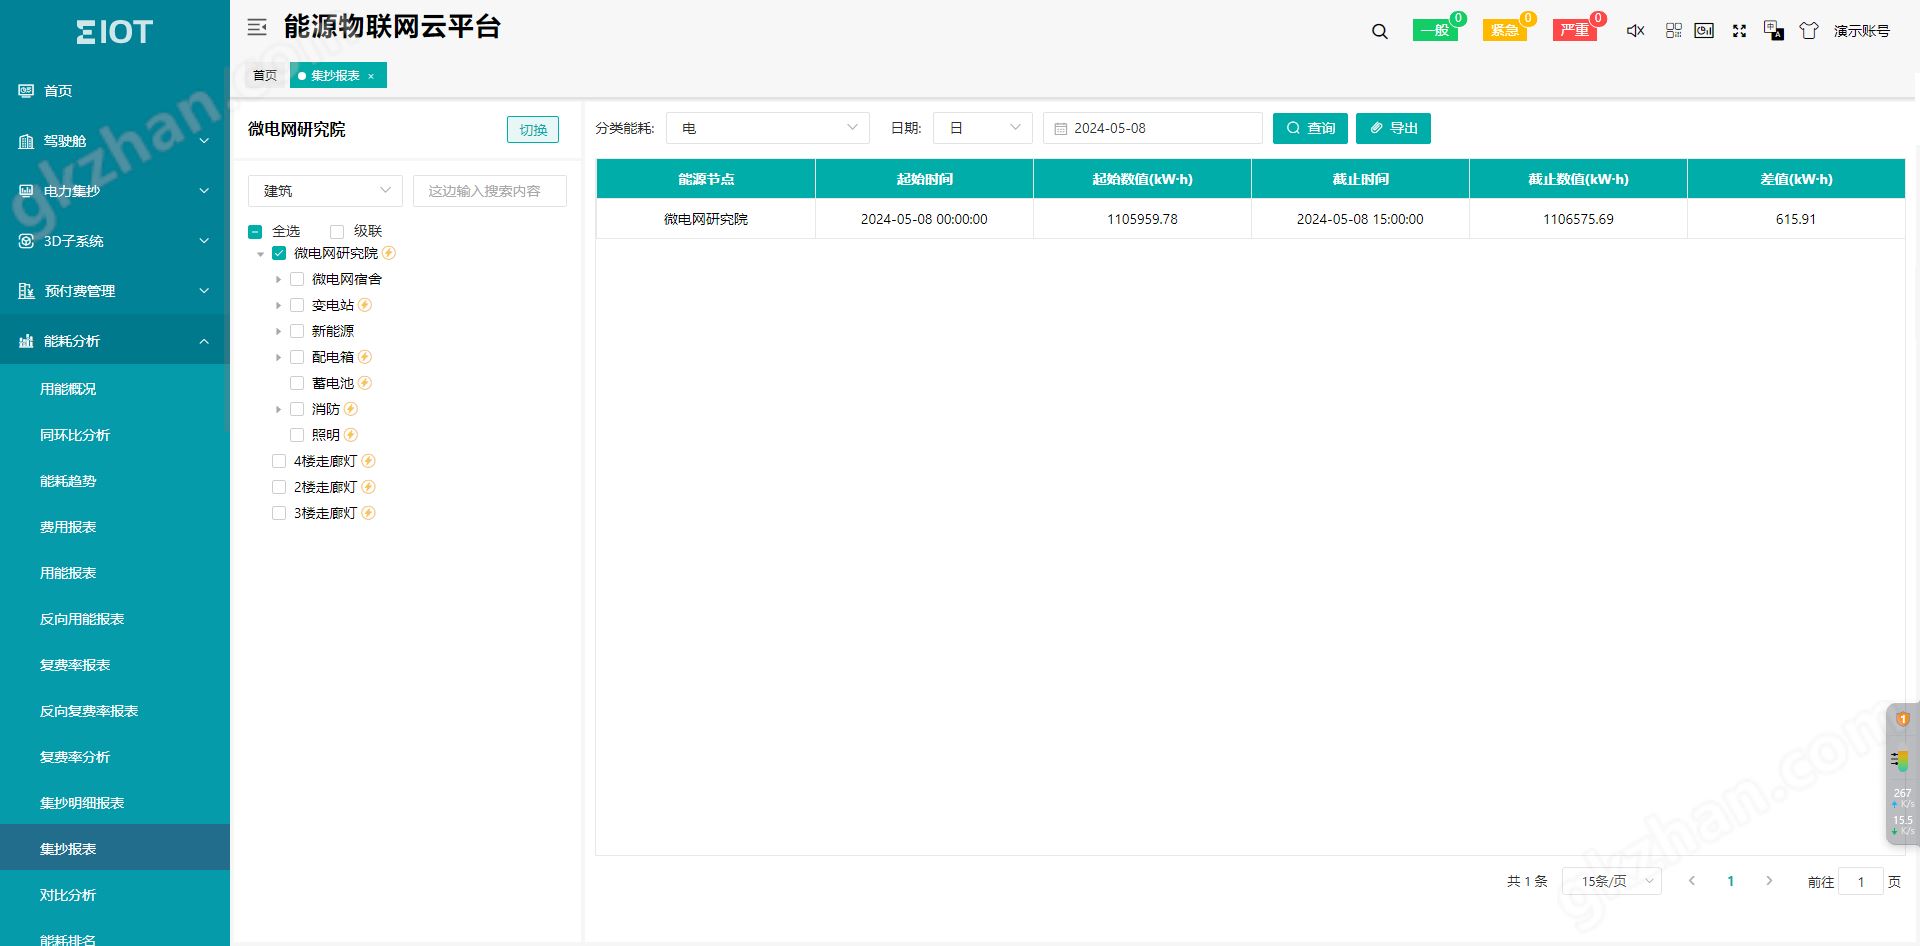Switch to the 首页 tab

click(265, 76)
